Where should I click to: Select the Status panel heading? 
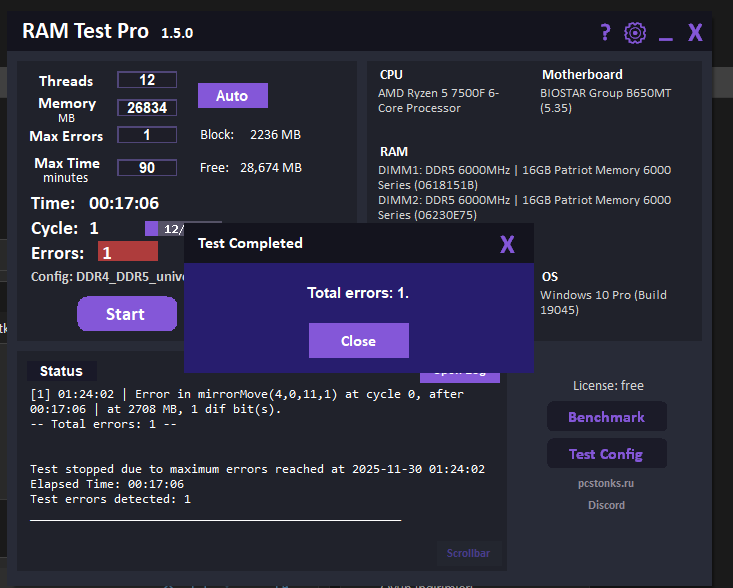point(61,371)
